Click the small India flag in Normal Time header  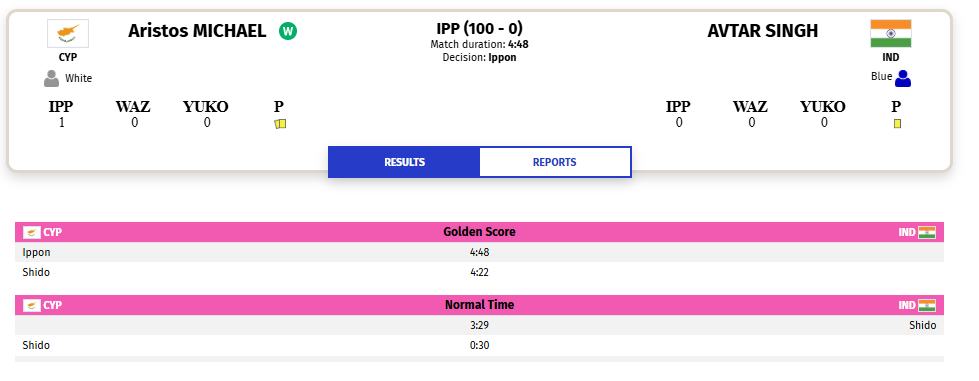tap(927, 305)
